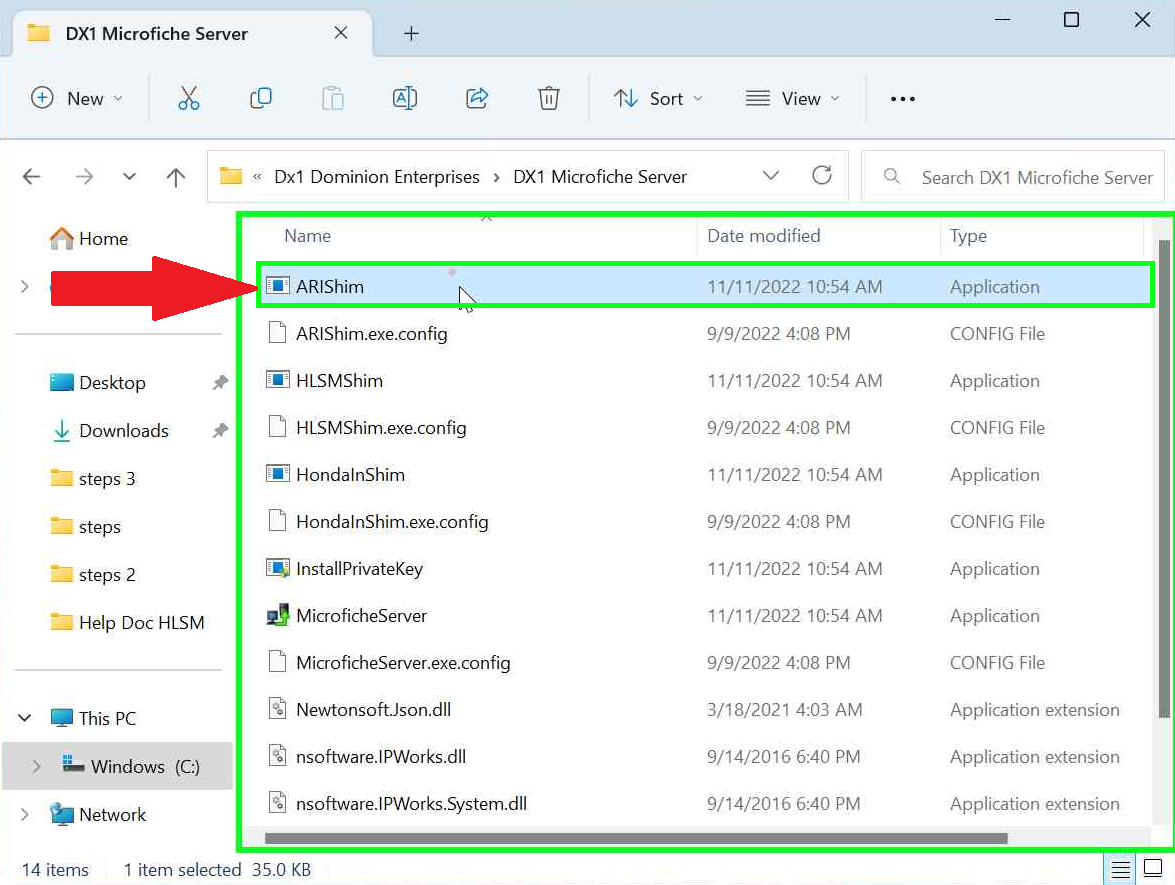Click the MicroficheServer application icon
Viewport: 1175px width, 885px height.
[x=278, y=615]
